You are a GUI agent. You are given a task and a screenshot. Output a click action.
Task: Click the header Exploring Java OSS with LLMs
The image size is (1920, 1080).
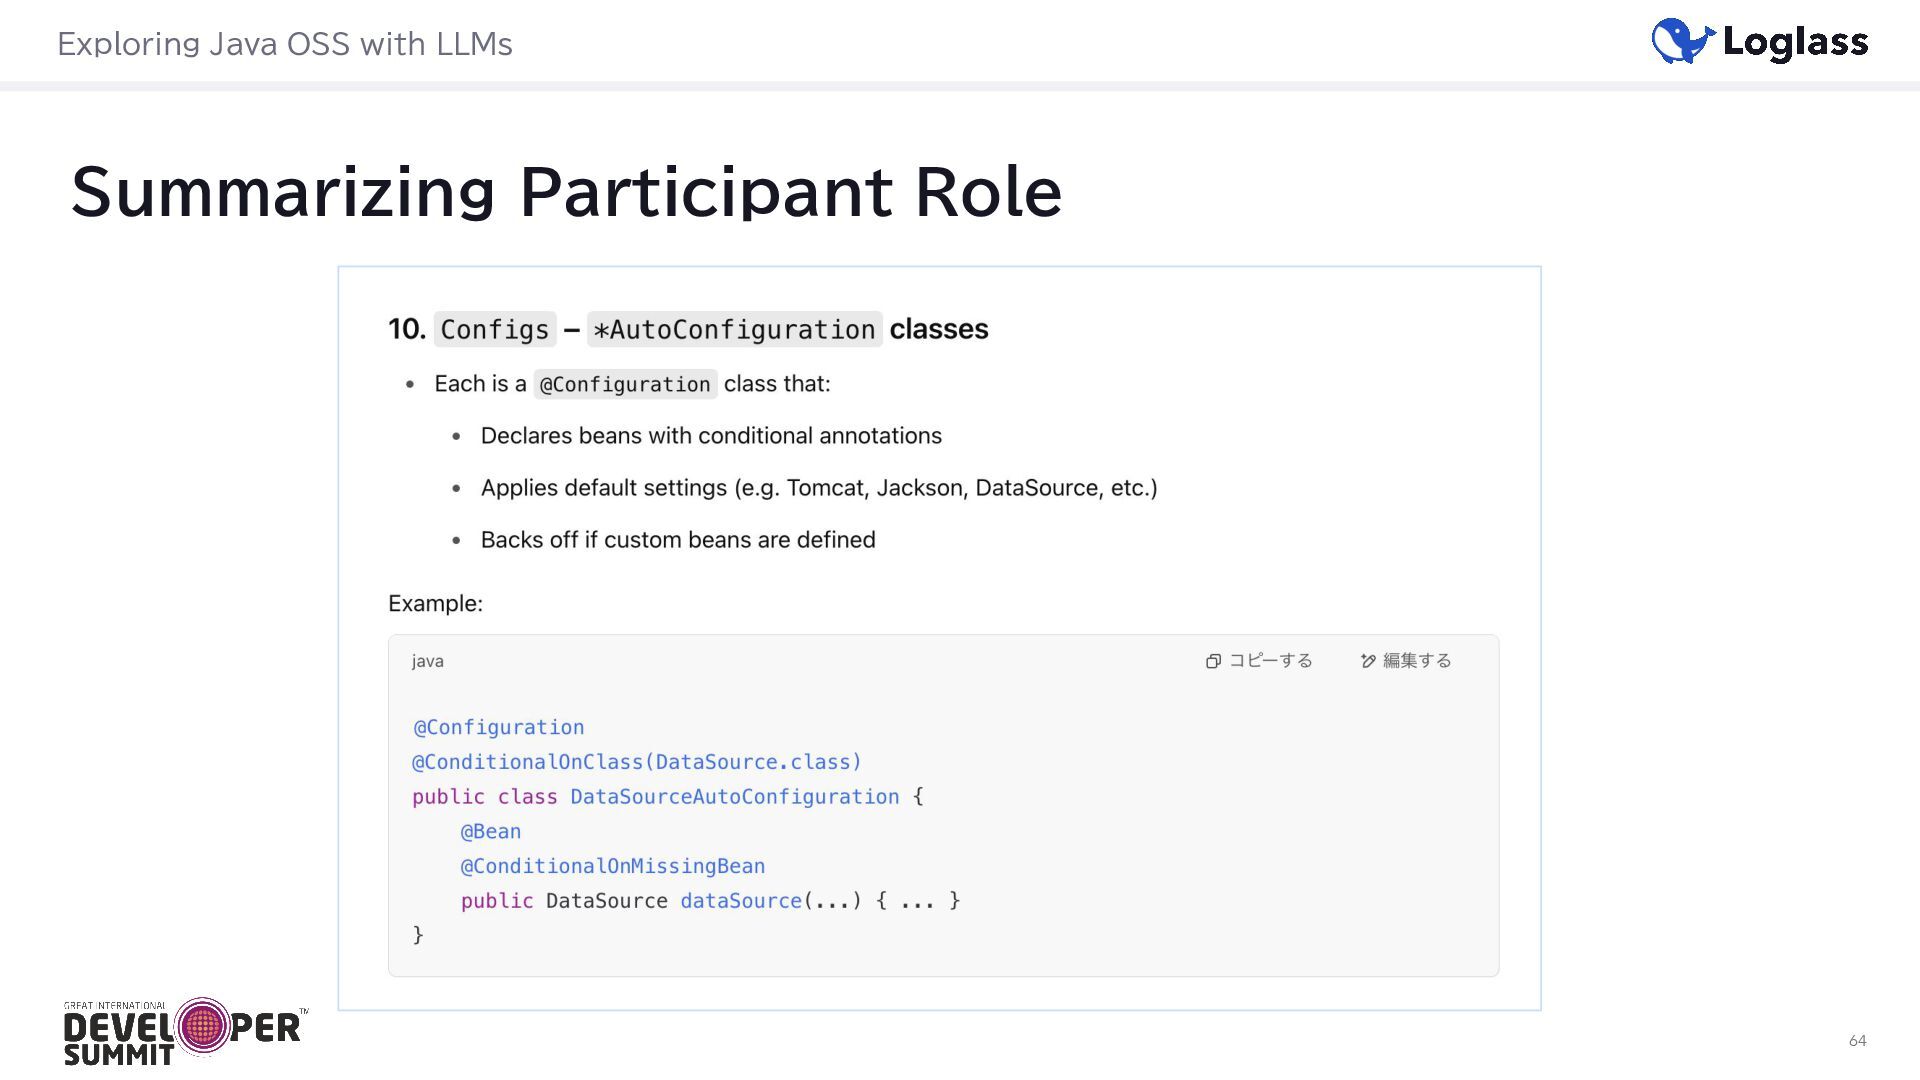(x=285, y=44)
